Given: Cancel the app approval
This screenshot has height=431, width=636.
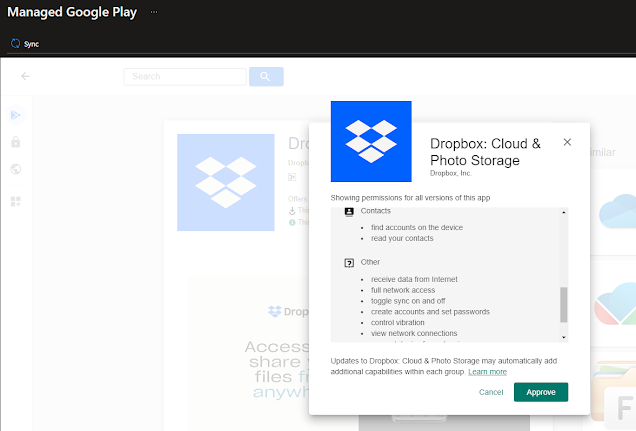Looking at the screenshot, I should [491, 392].
